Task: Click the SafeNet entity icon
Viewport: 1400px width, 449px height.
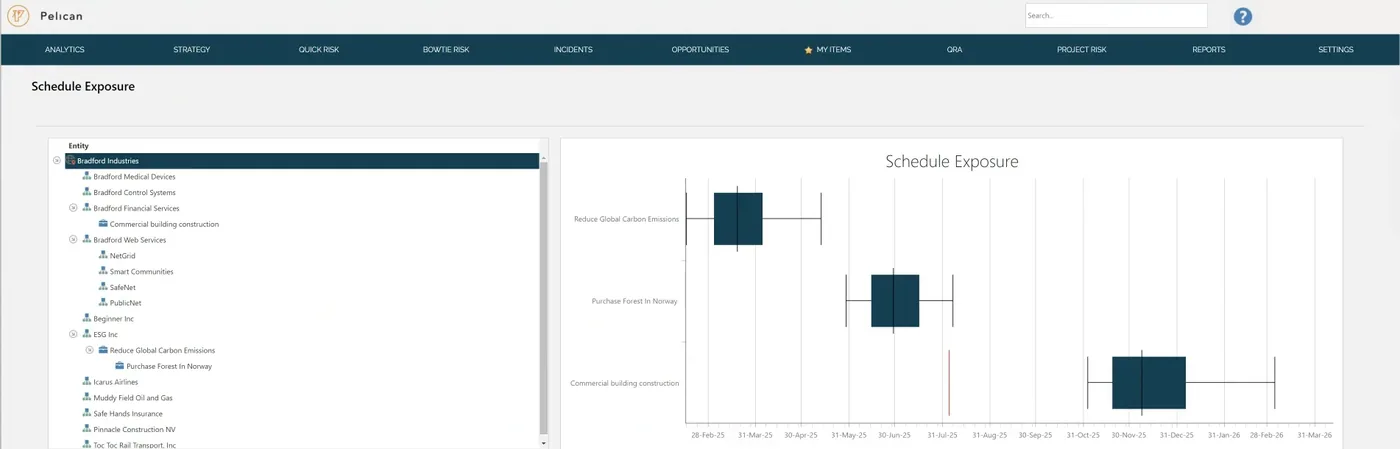Action: [x=103, y=287]
